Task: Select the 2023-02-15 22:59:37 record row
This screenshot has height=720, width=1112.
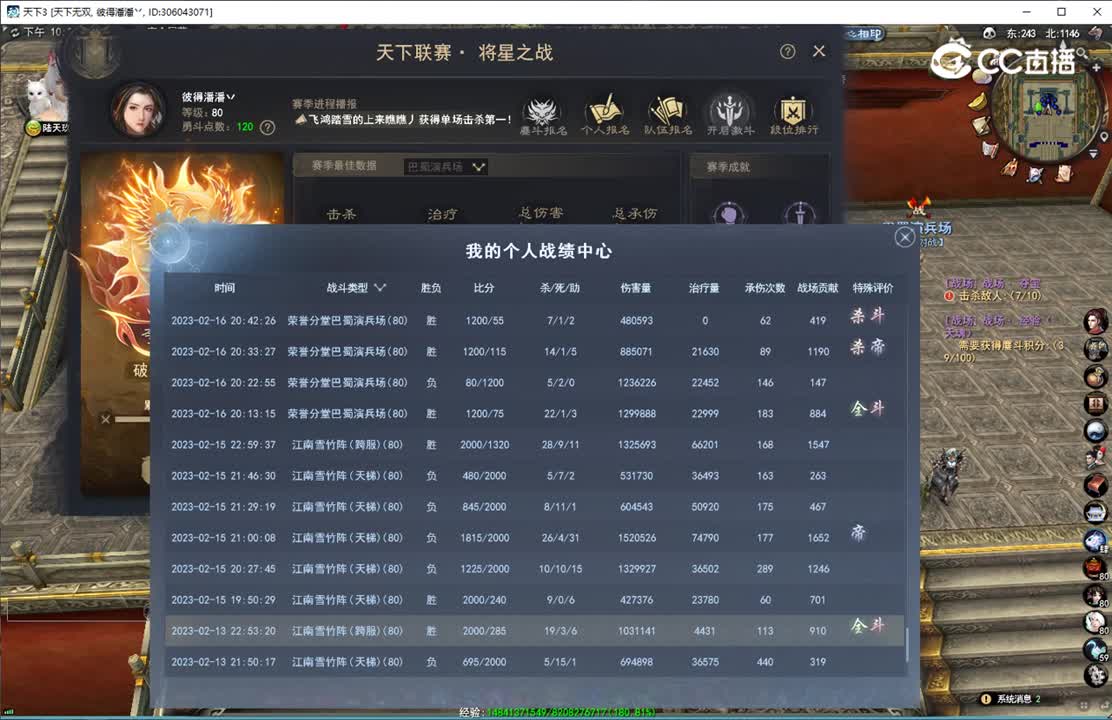Action: (535, 445)
